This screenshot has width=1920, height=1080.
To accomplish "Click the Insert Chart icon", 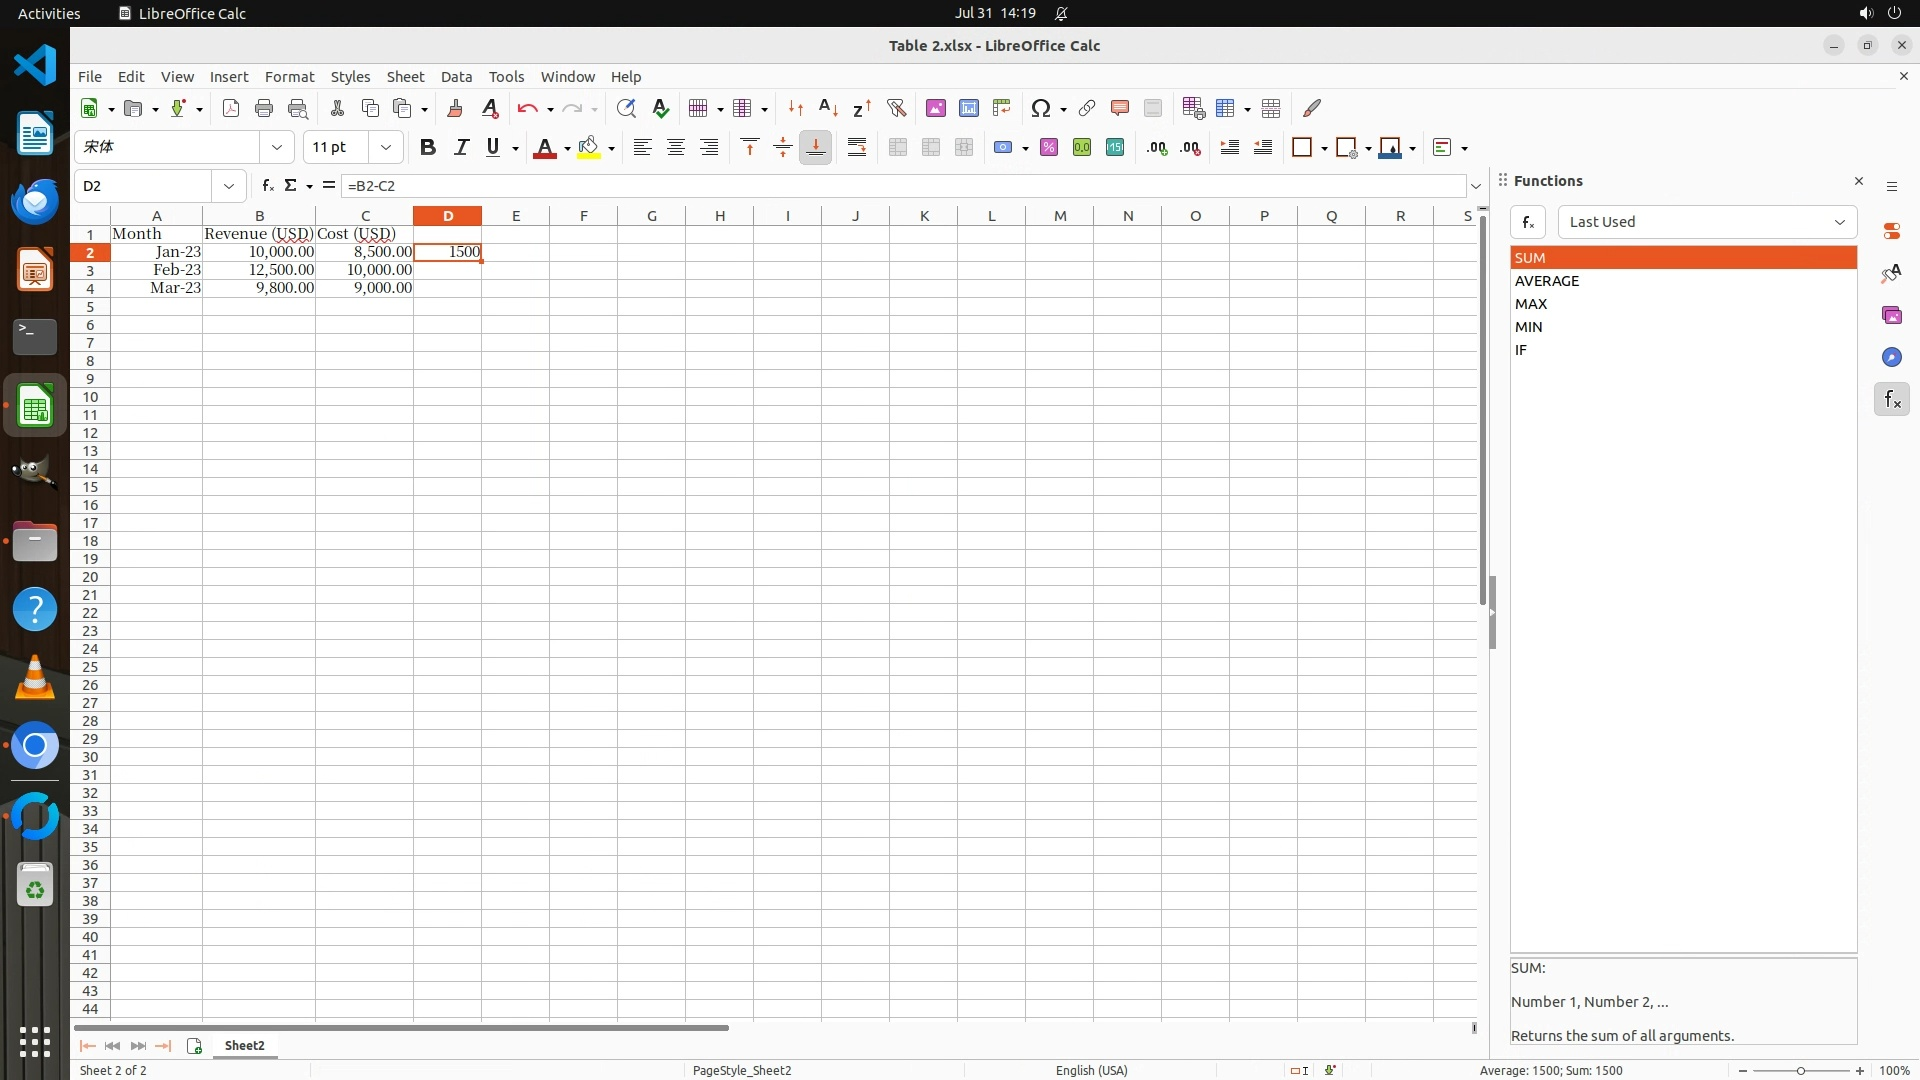I will [968, 108].
